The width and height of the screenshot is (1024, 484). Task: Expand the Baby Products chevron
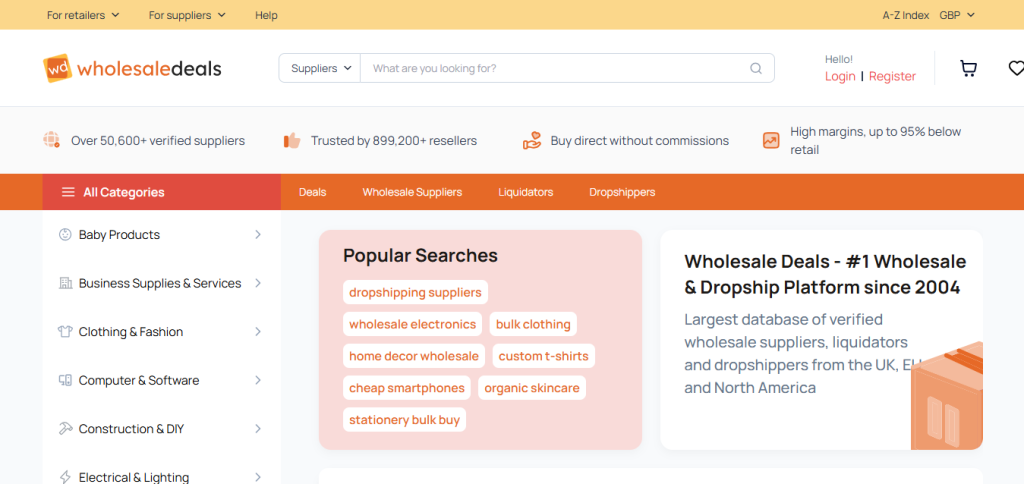click(x=258, y=234)
